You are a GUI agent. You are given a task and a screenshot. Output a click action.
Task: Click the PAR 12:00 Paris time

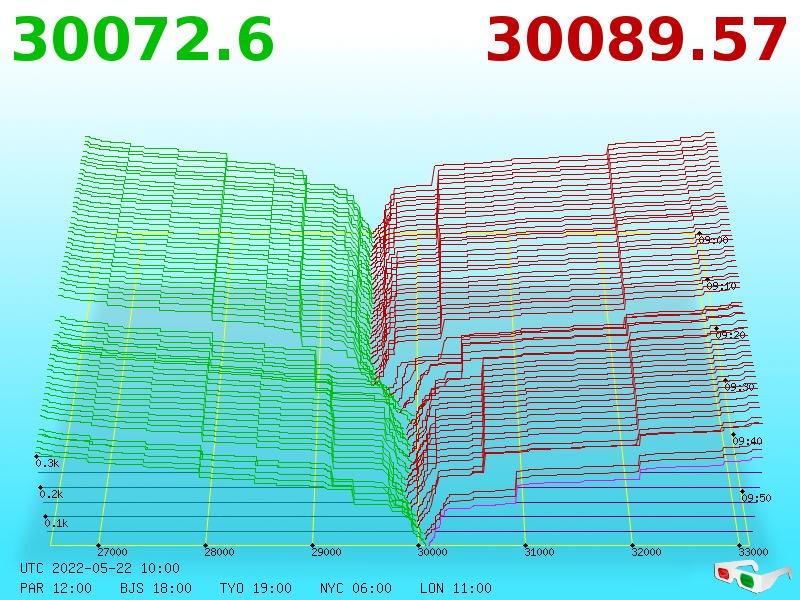click(x=56, y=588)
